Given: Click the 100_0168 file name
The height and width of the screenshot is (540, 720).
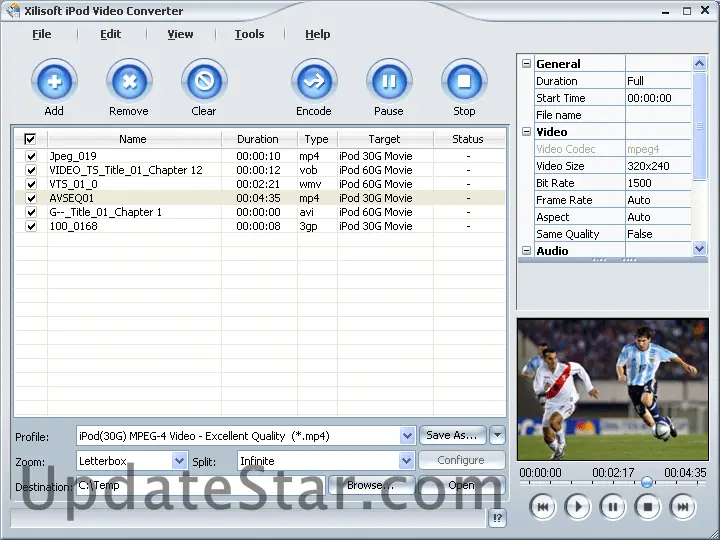Looking at the screenshot, I should pyautogui.click(x=73, y=226).
